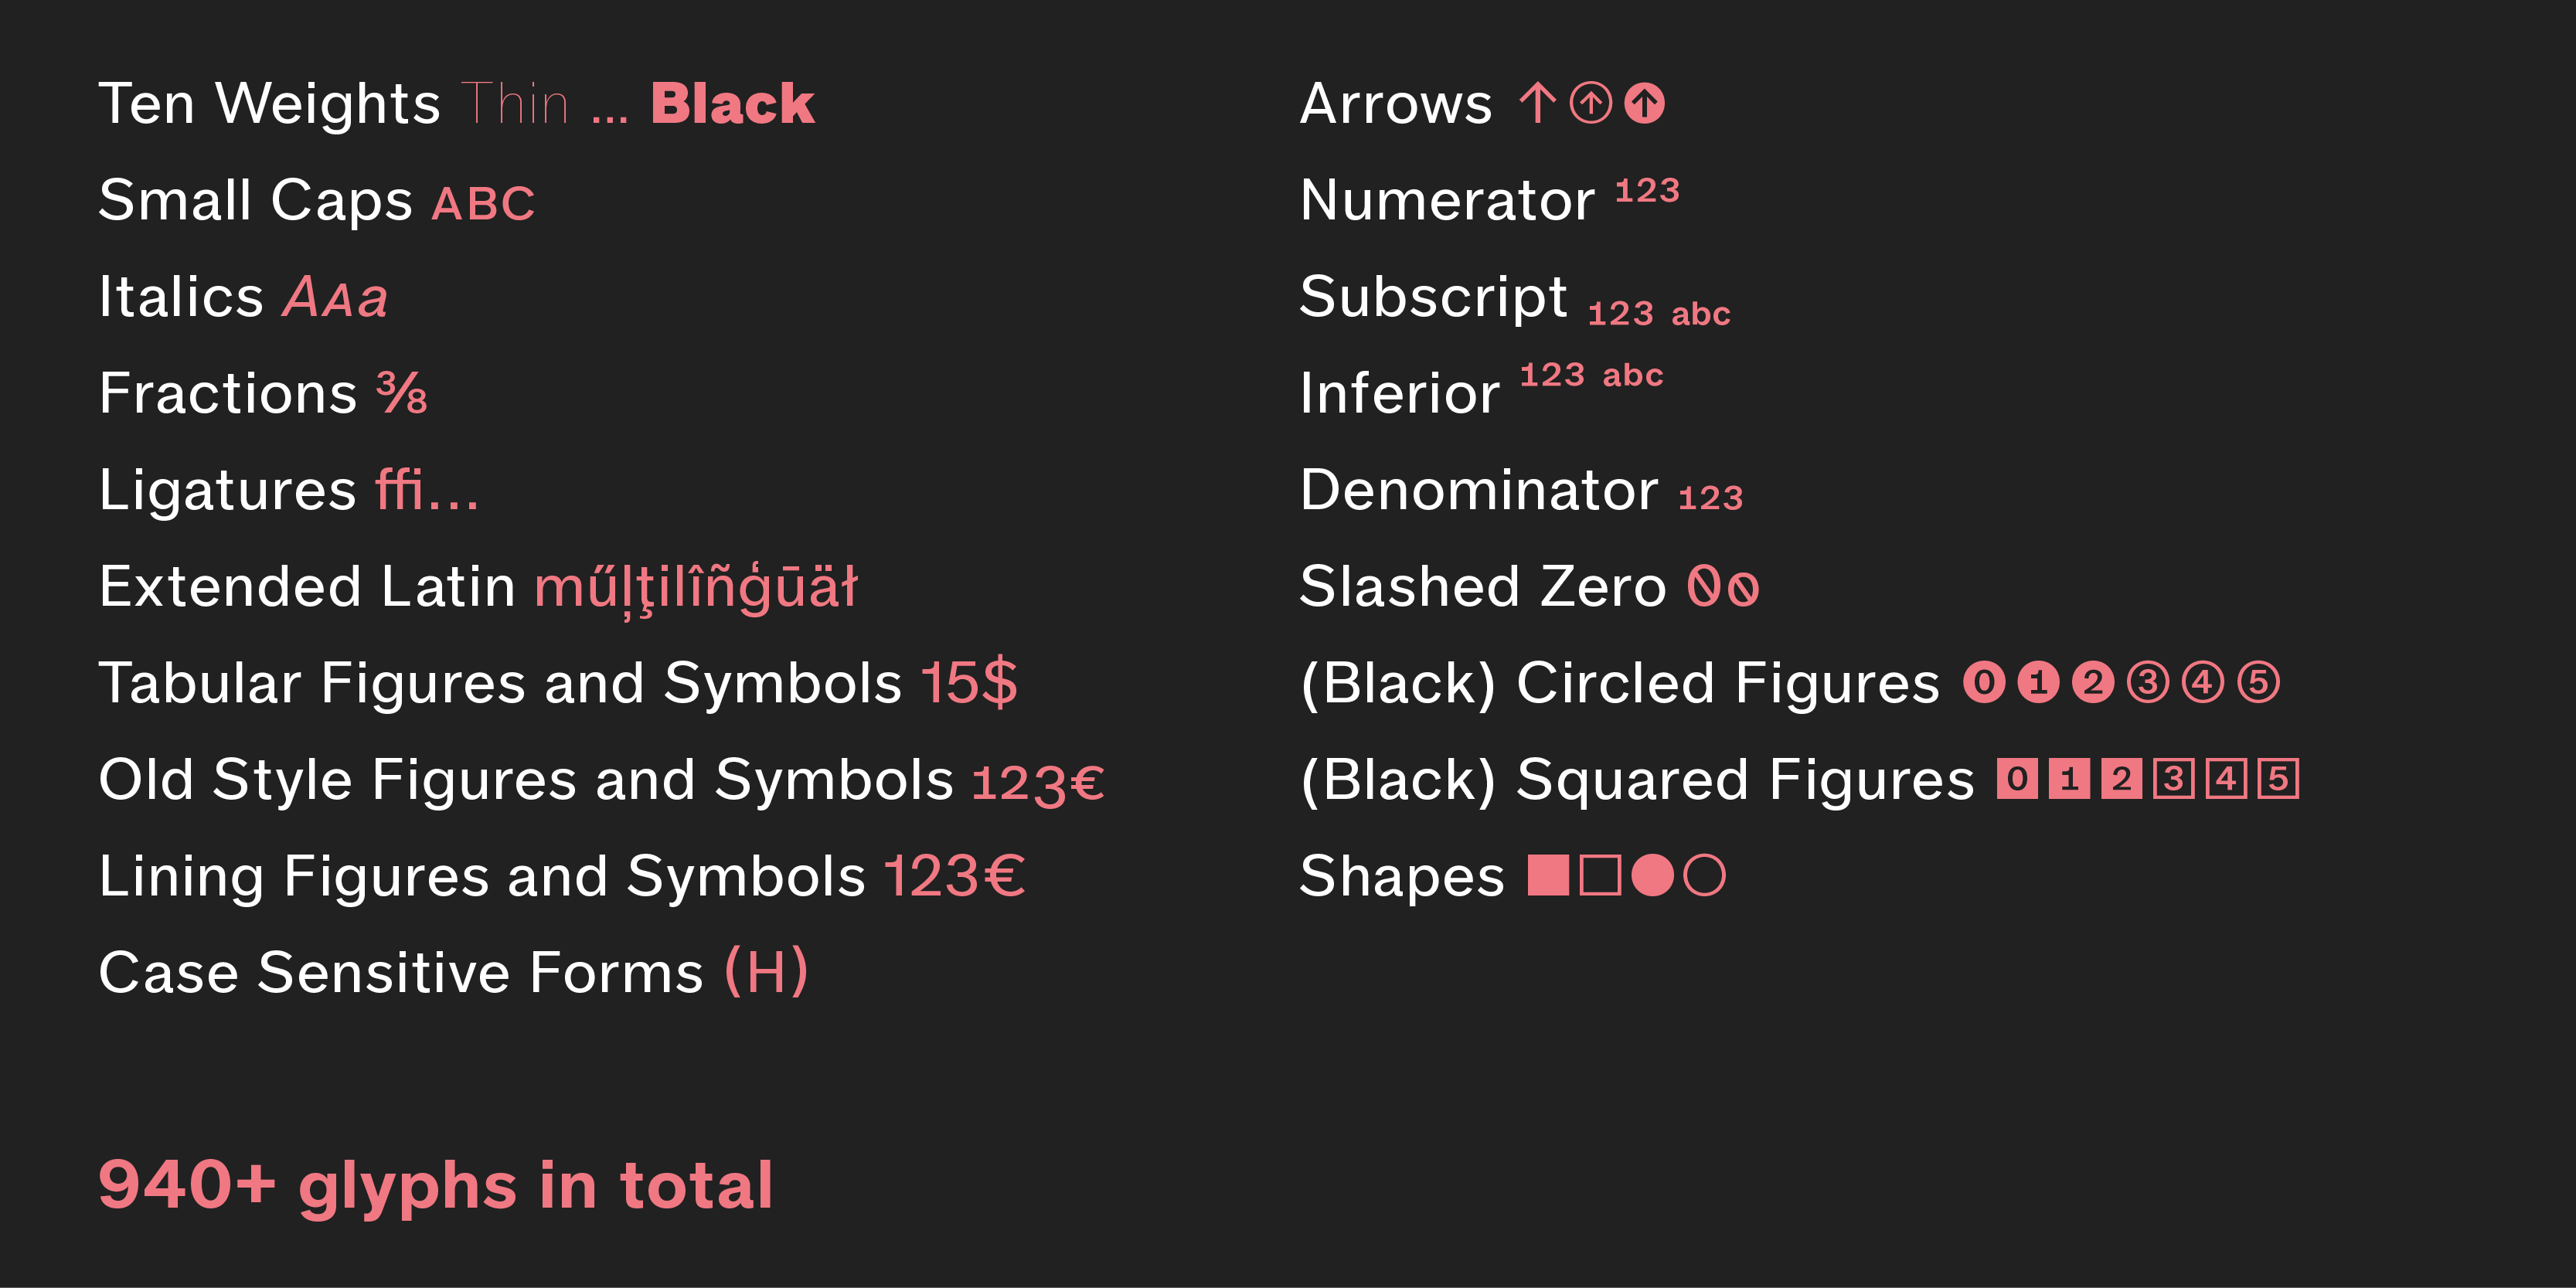This screenshot has height=1288, width=2576.
Task: Click the 940+ glyphs in total heading
Action: [436, 1186]
